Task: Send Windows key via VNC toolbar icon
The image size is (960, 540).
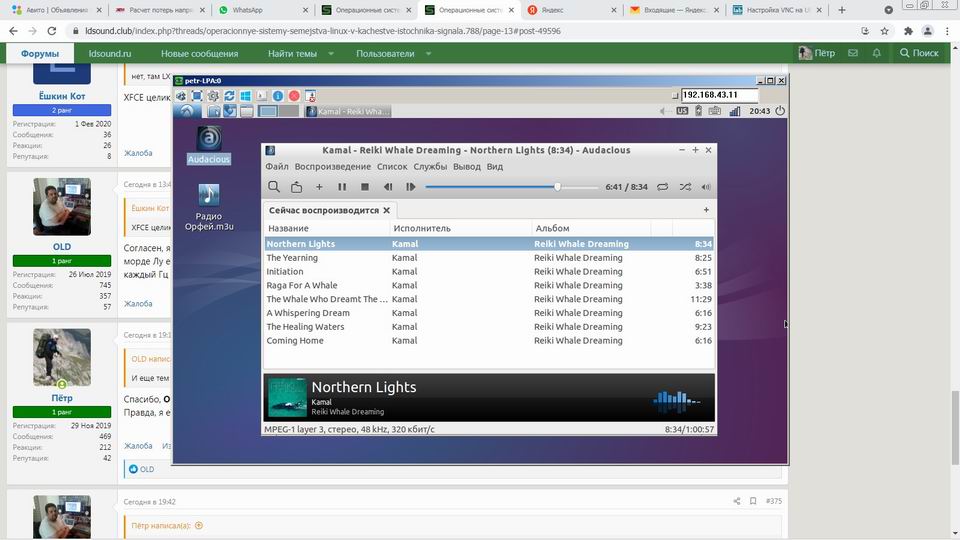Action: click(246, 96)
